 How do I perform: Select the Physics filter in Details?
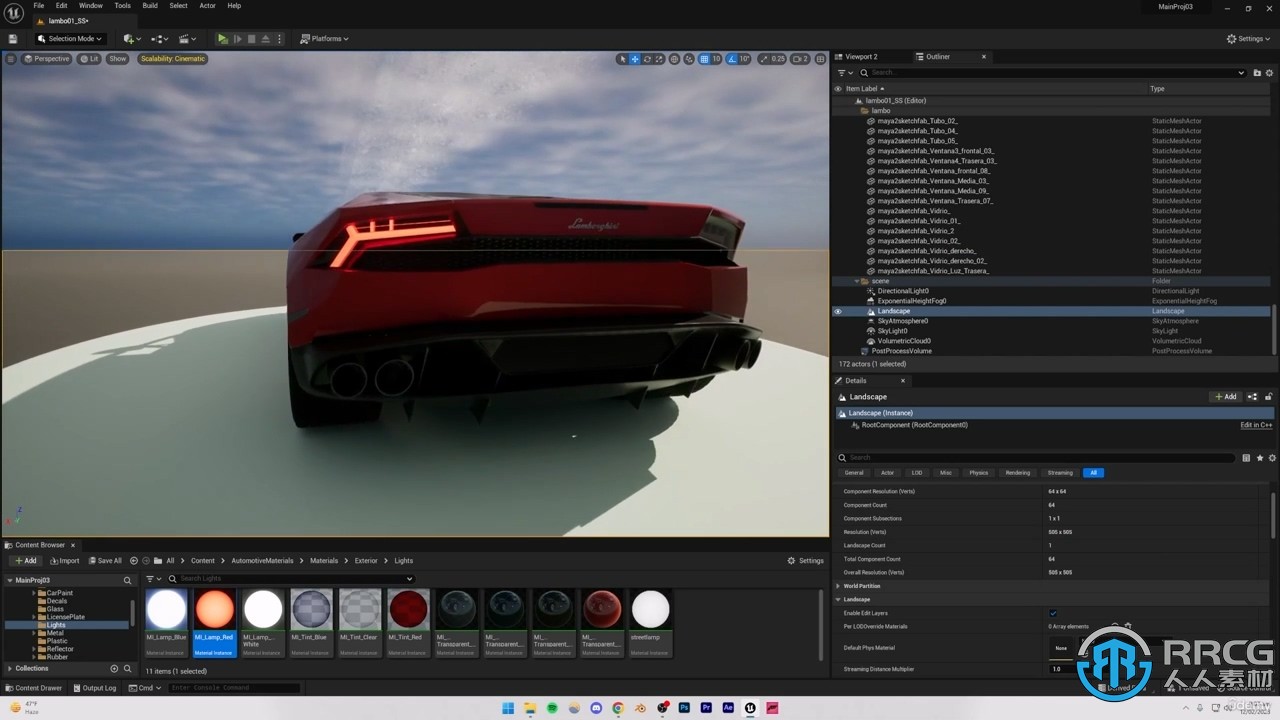978,473
